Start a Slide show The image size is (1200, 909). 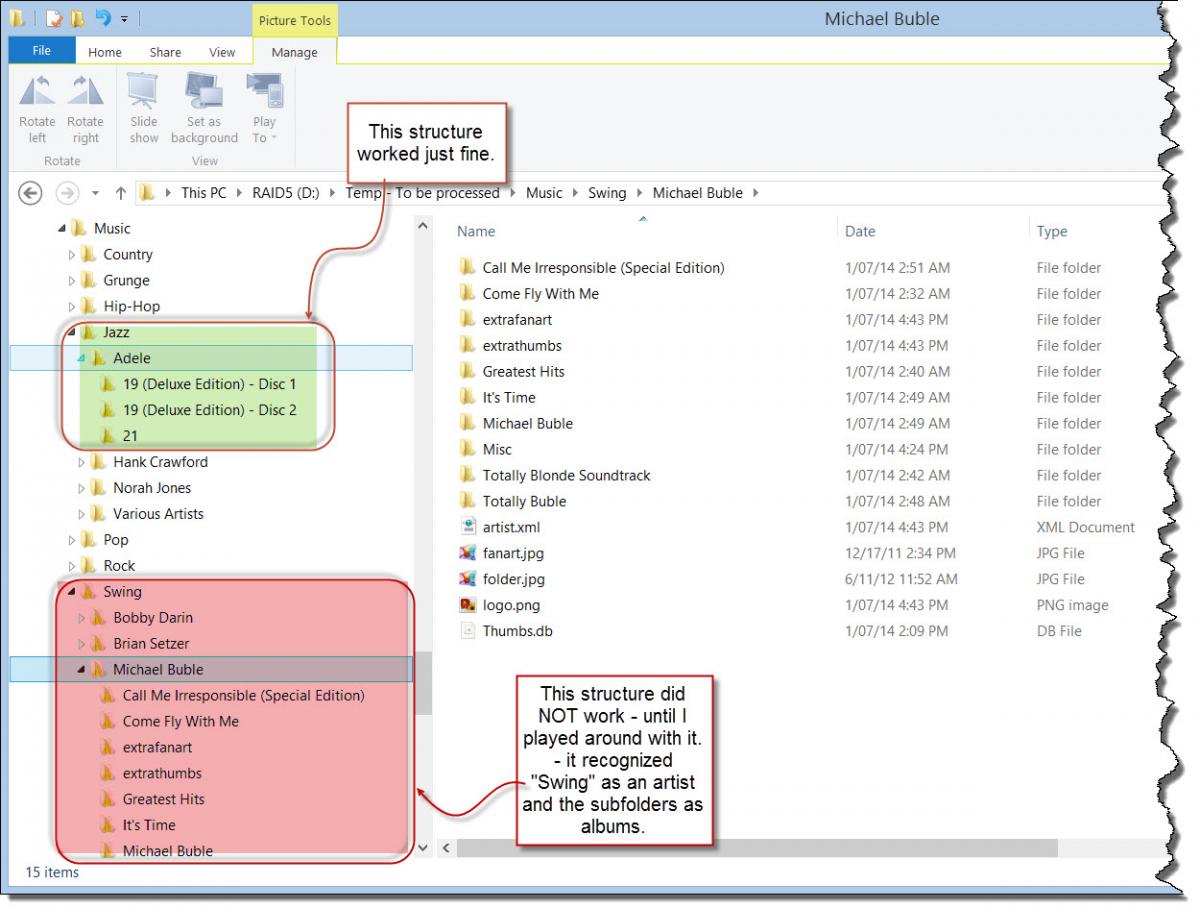[143, 92]
